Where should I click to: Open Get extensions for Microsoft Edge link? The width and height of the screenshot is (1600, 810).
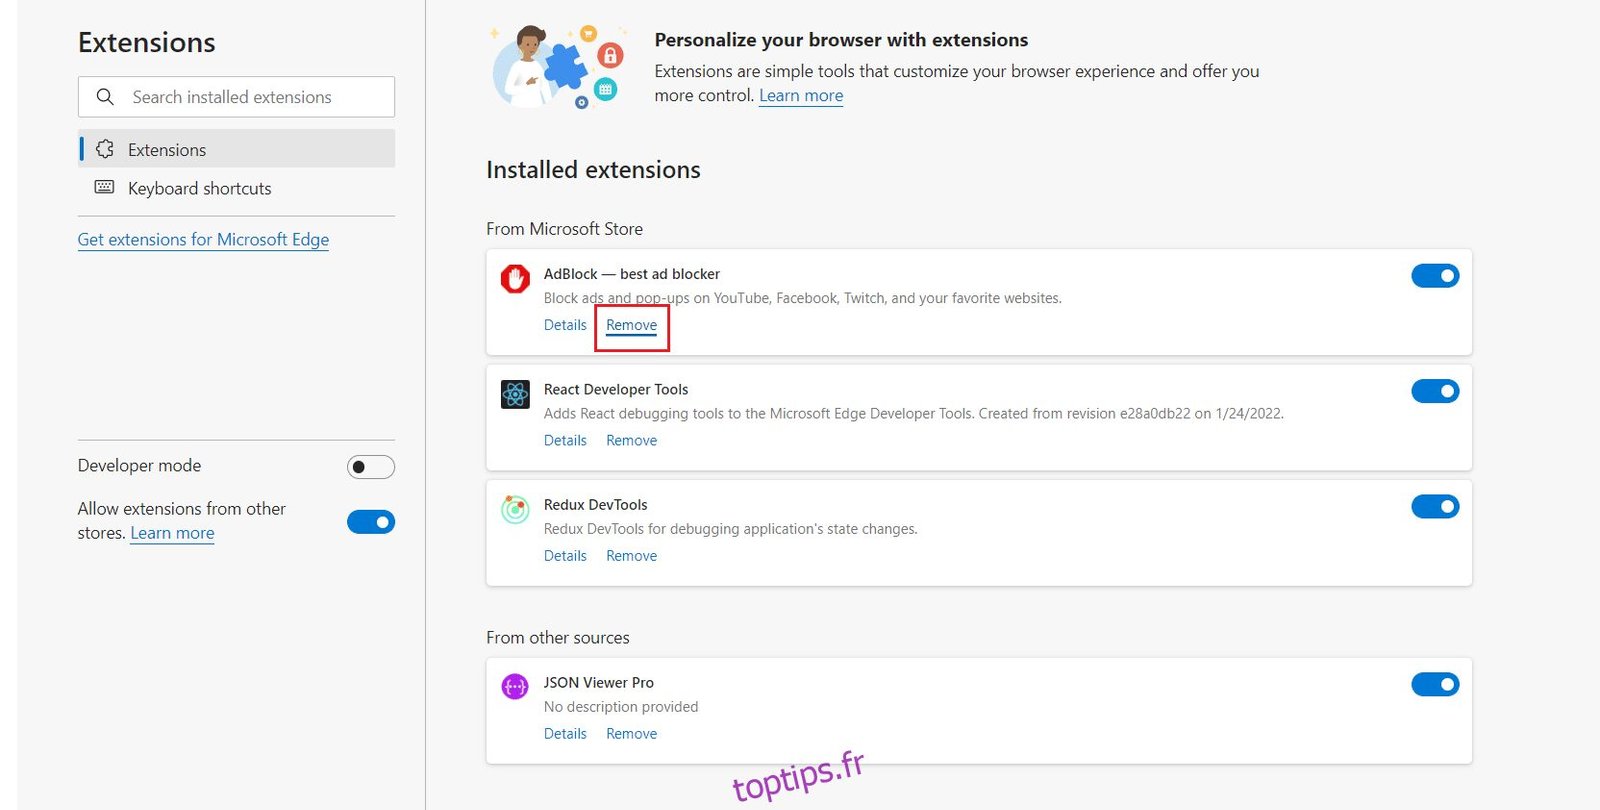coord(203,240)
